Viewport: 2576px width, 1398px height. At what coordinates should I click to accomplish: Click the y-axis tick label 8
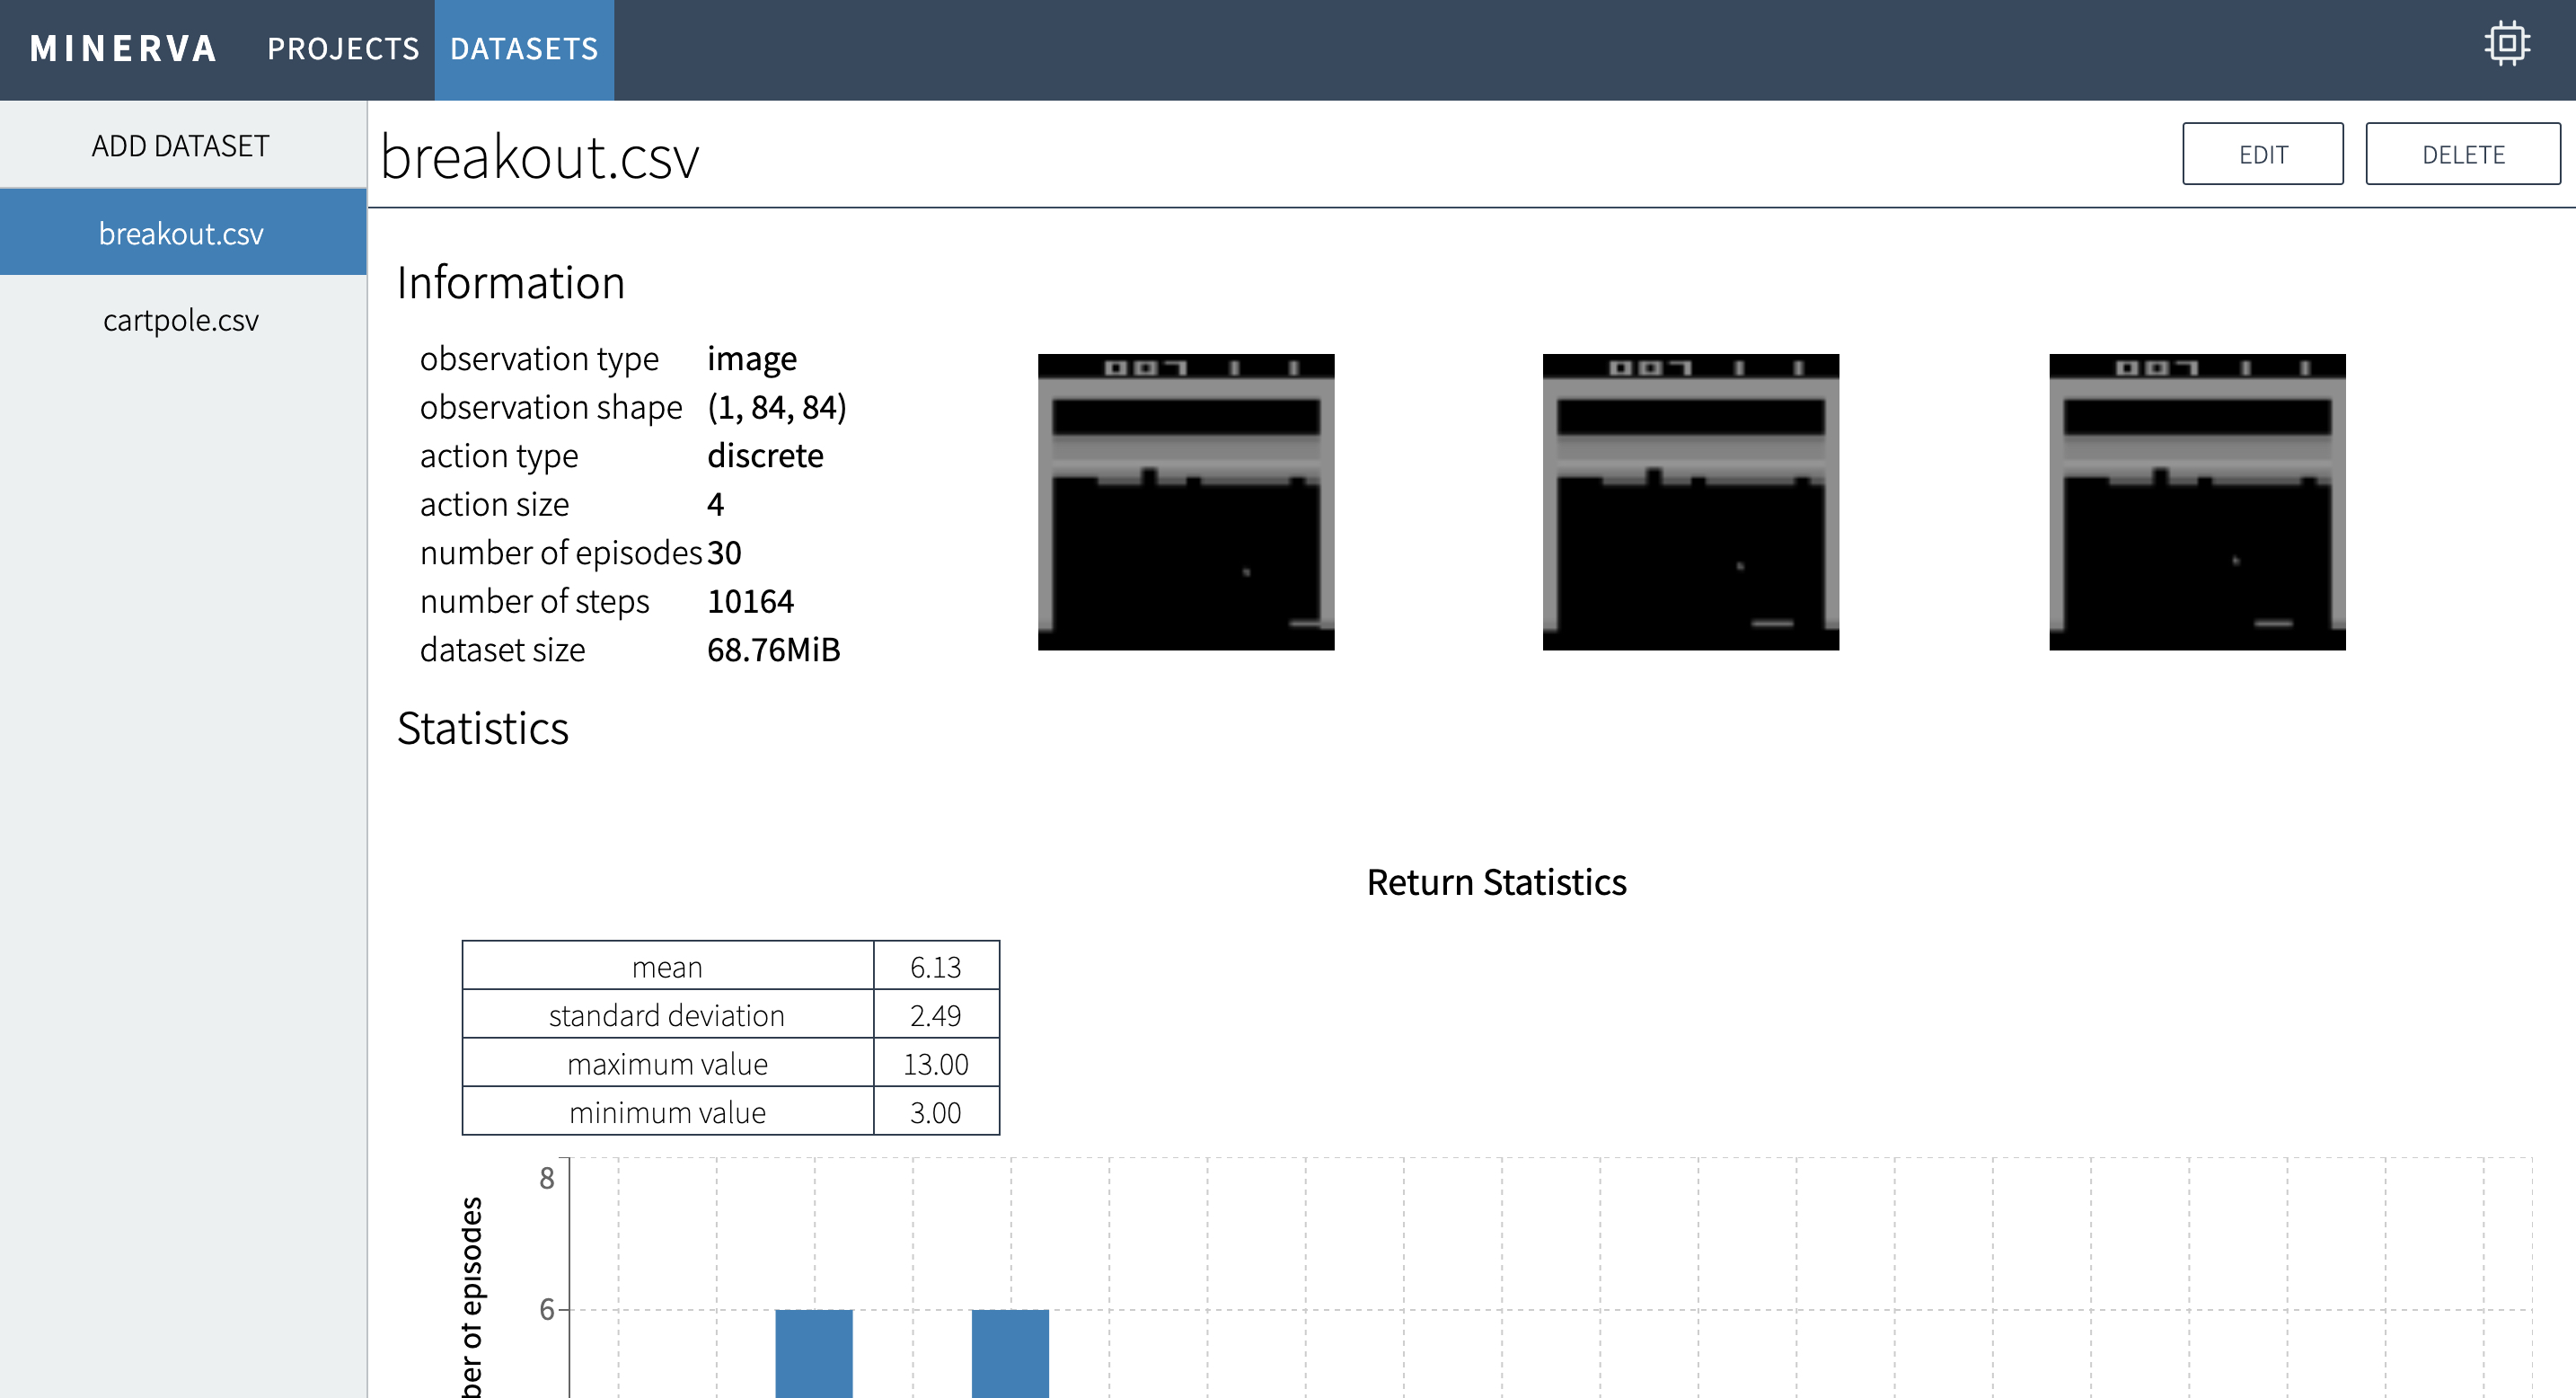[546, 1178]
